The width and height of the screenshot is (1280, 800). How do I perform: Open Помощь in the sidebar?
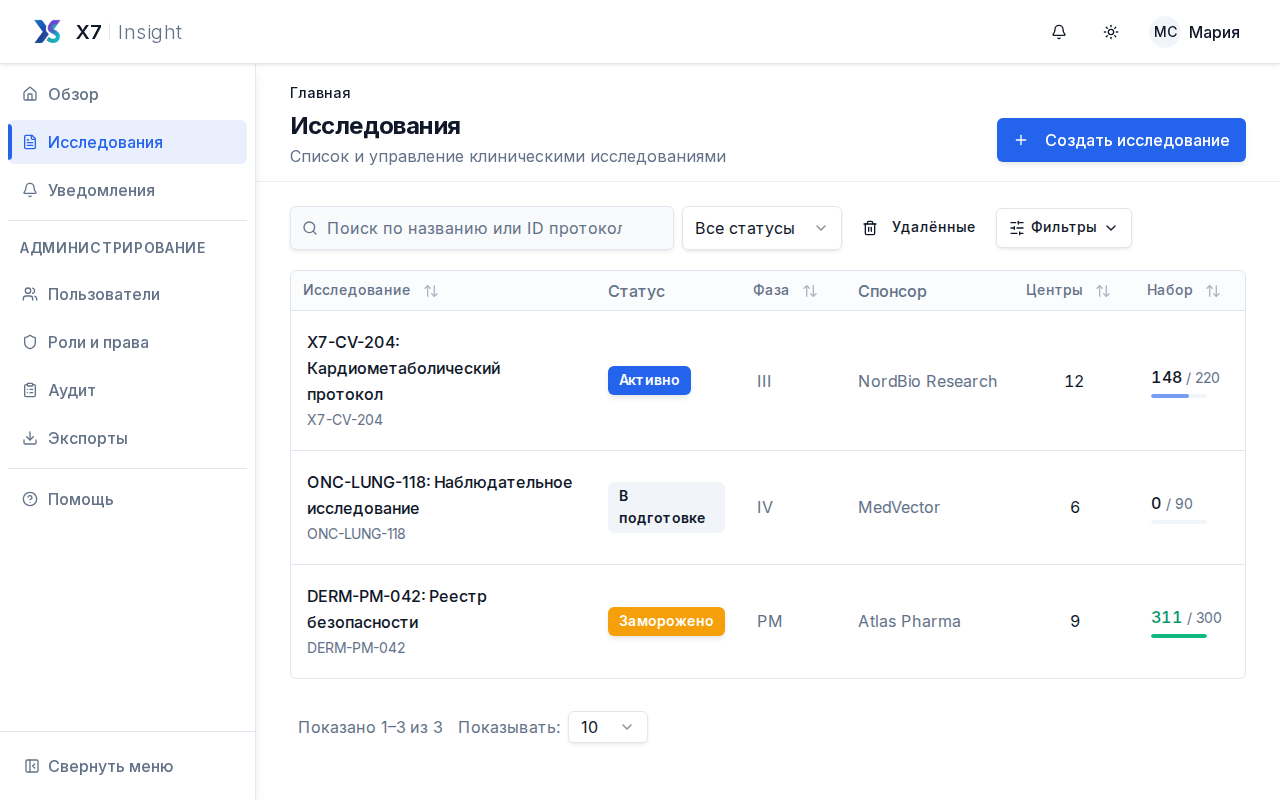click(127, 499)
